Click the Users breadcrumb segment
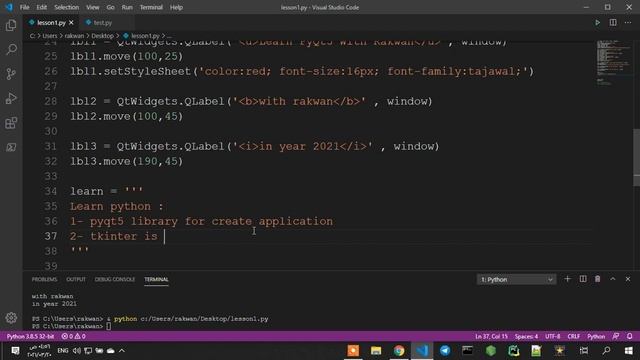640x360 pixels. (x=50, y=36)
